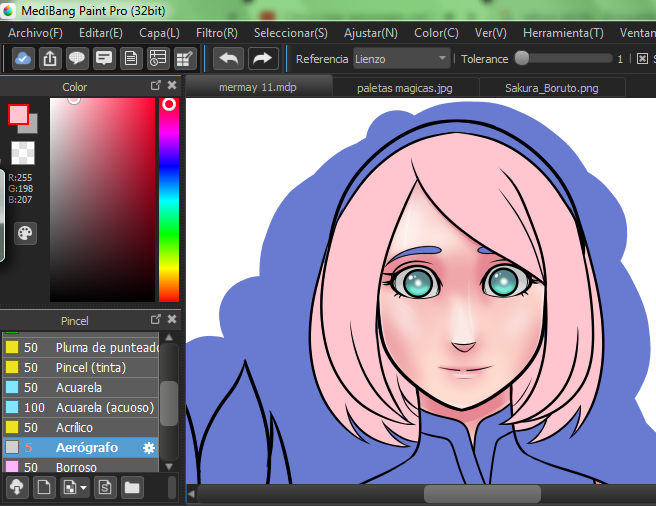Close the Pincel panel
The image size is (656, 506).
(x=172, y=319)
